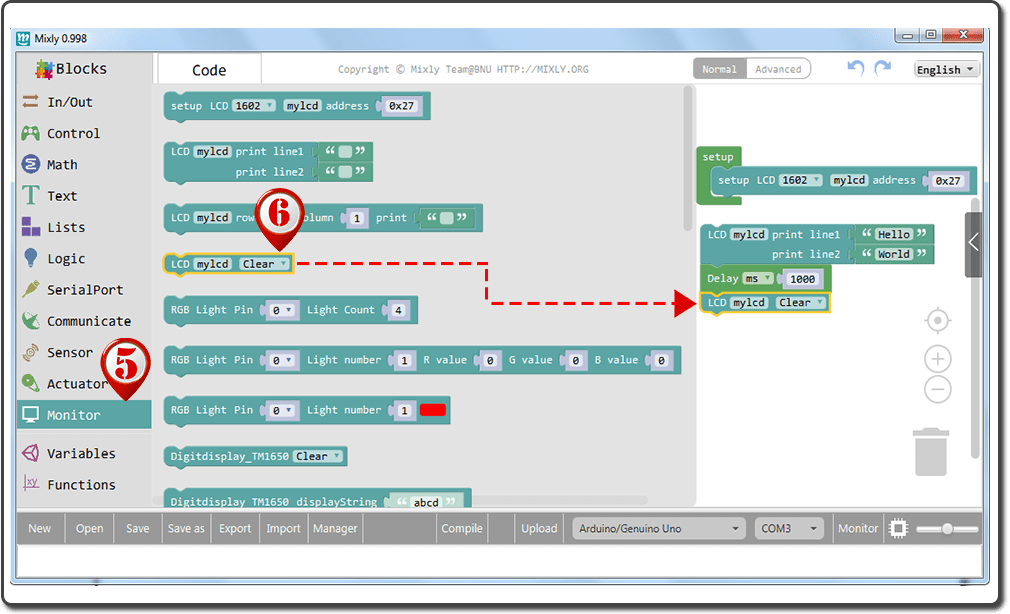Open the Arduino/Genuino Uno board dropdown
This screenshot has height=614, width=1010.
tap(658, 528)
